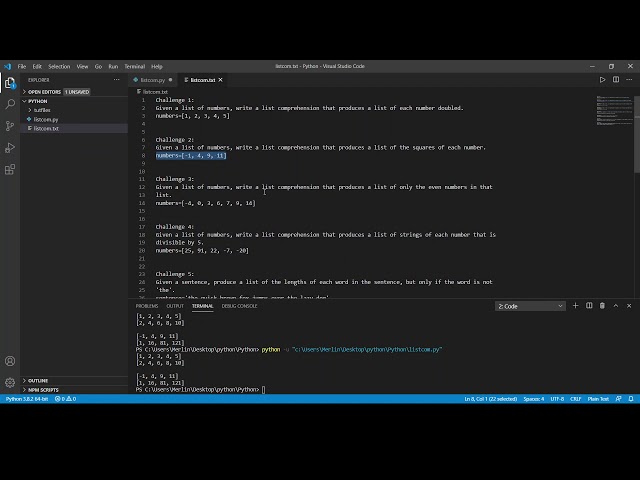The width and height of the screenshot is (640, 480).
Task: Open the File menu
Action: [22, 66]
